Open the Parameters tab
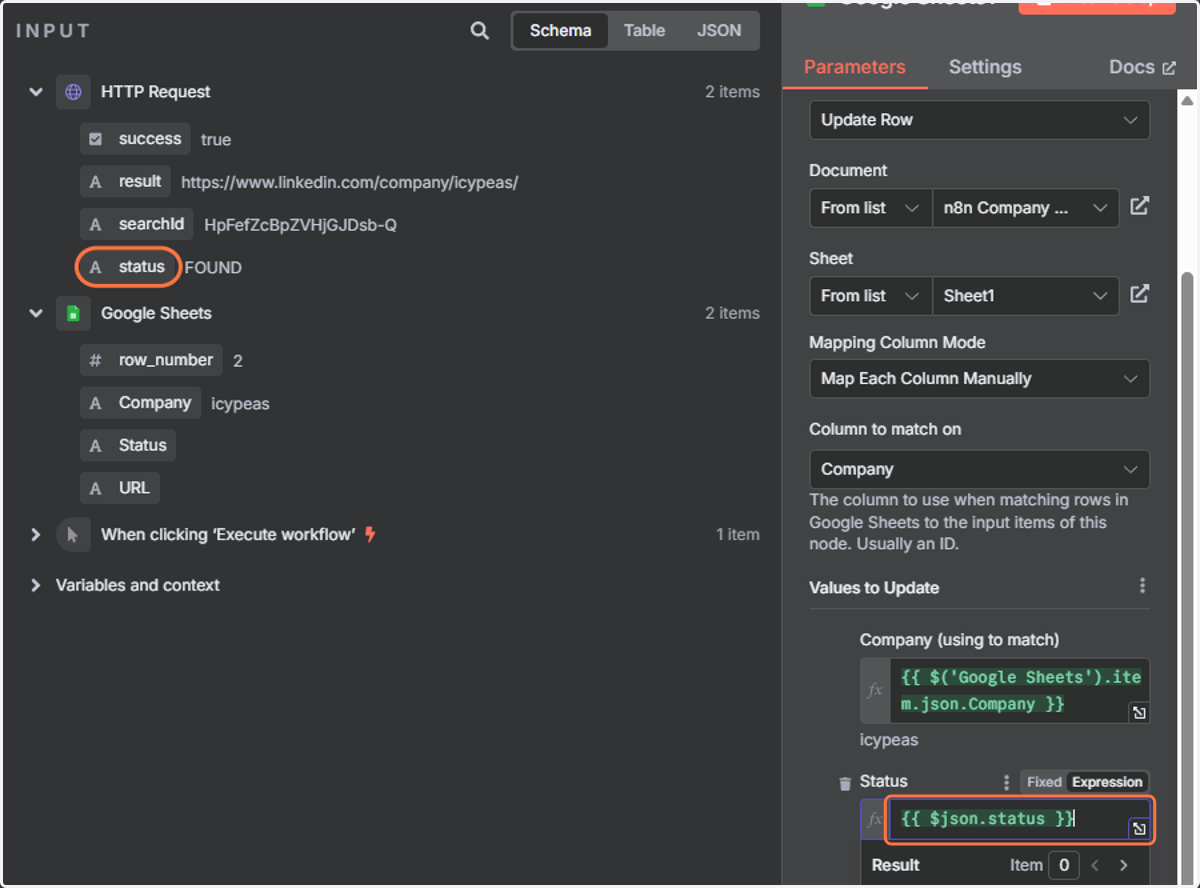 [x=854, y=67]
